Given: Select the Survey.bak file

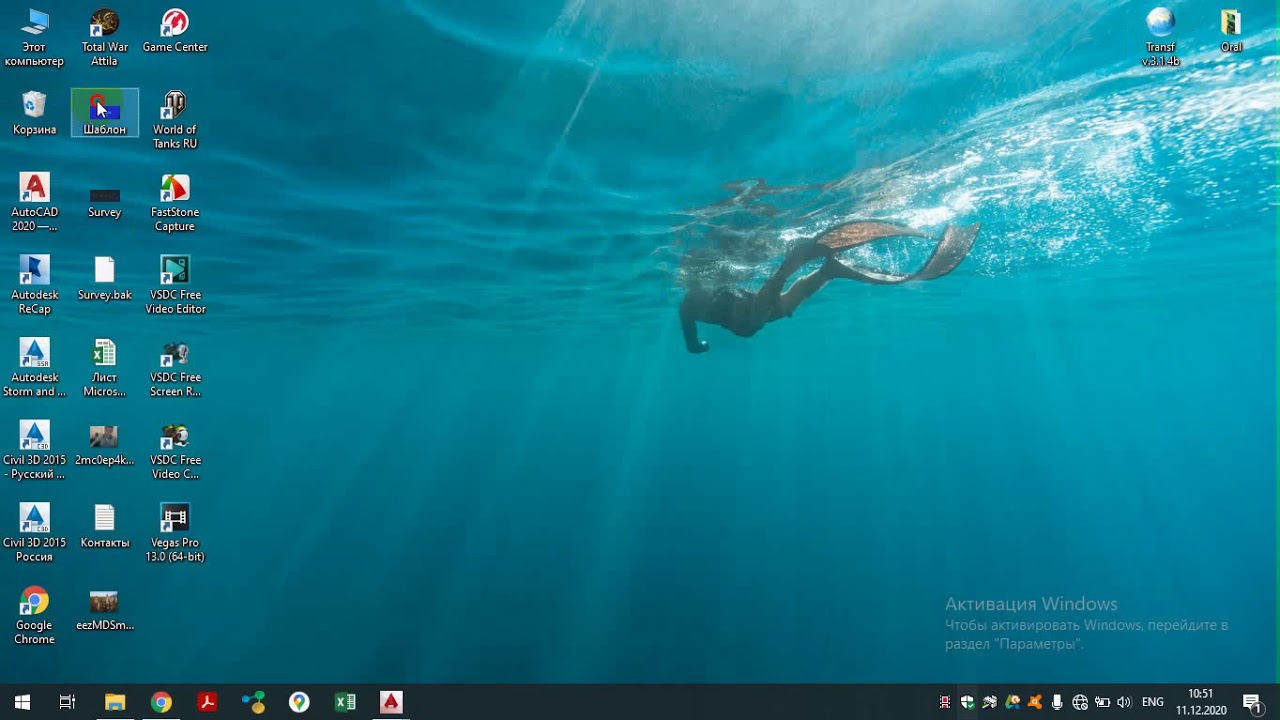Looking at the screenshot, I should coord(104,279).
